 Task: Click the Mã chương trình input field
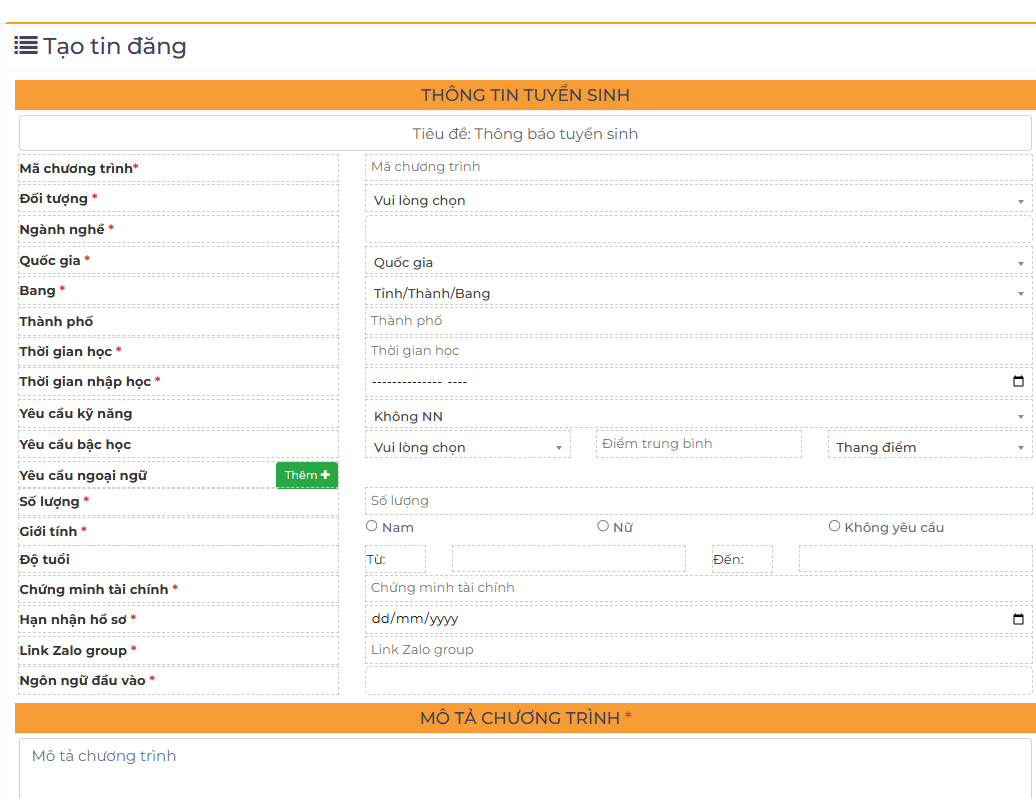coord(698,167)
